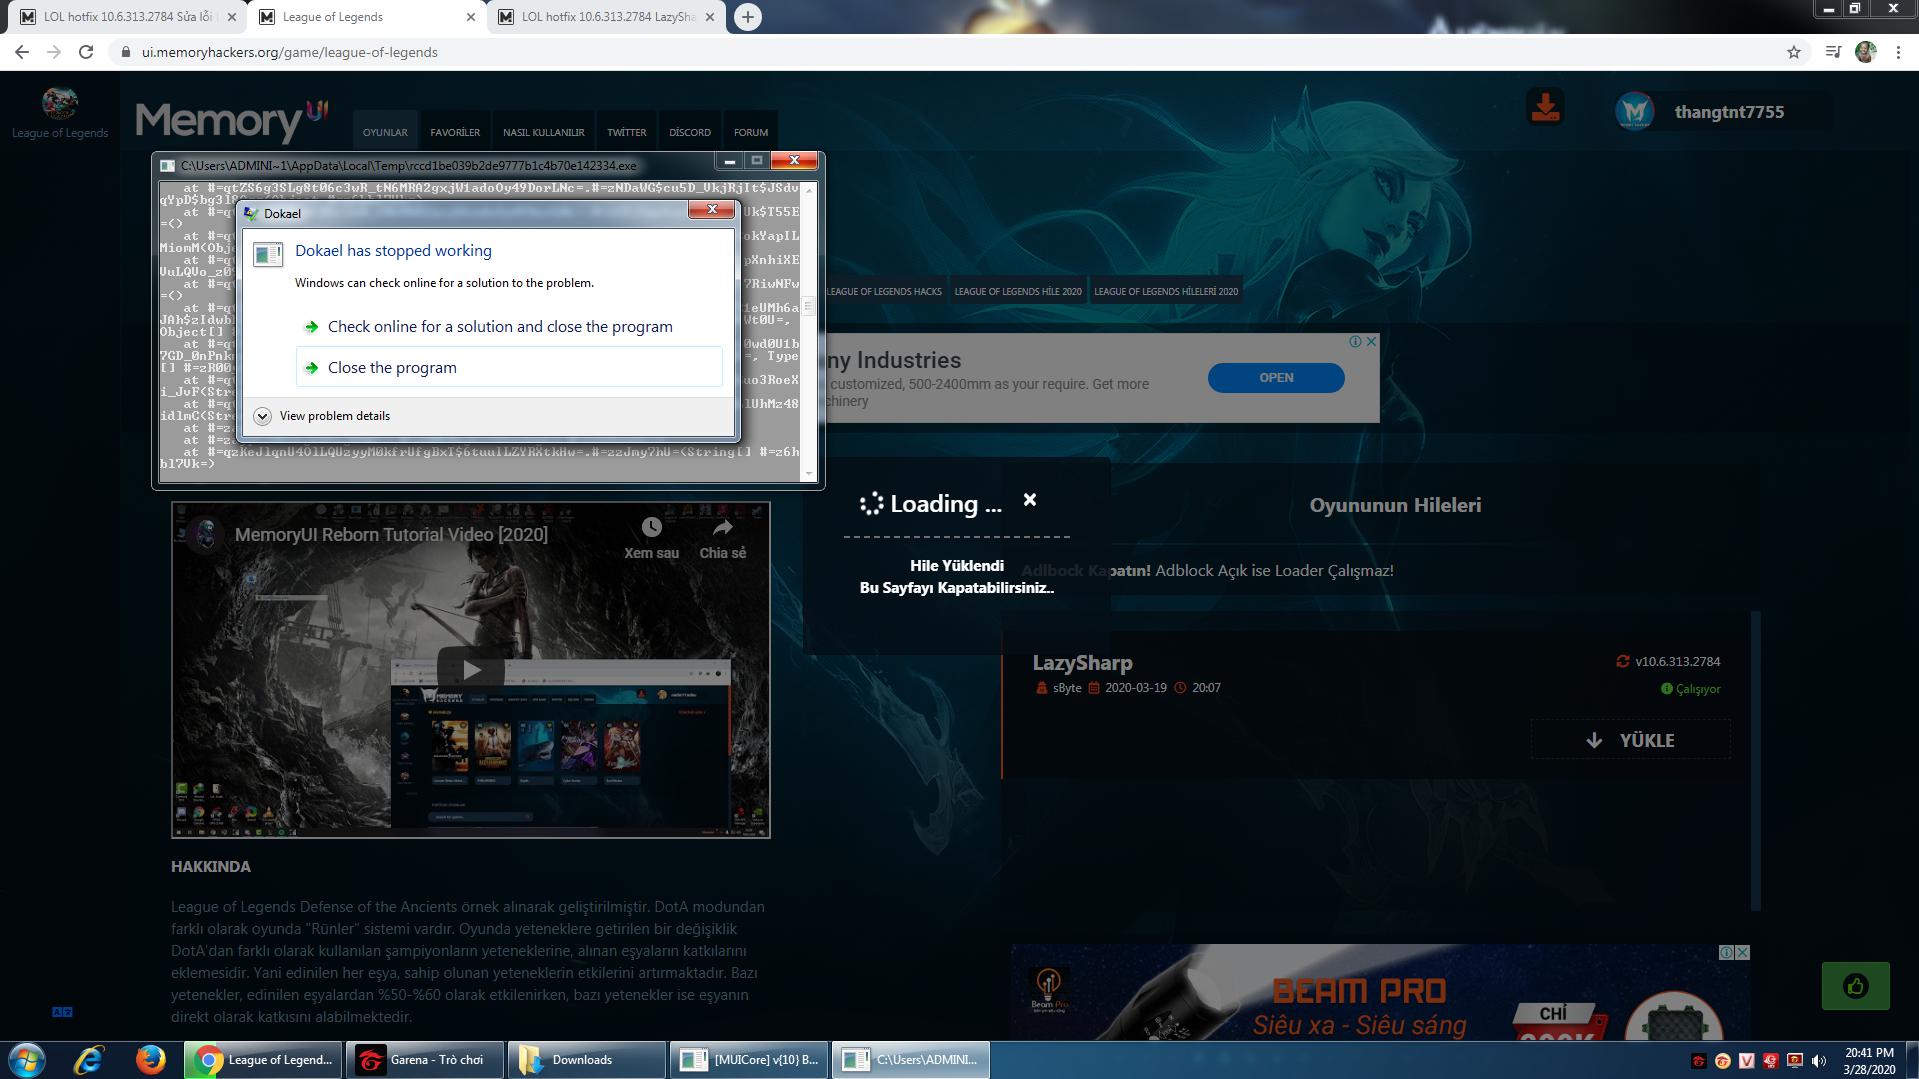
Task: Click the black Garena icon in system tray
Action: click(x=1698, y=1060)
